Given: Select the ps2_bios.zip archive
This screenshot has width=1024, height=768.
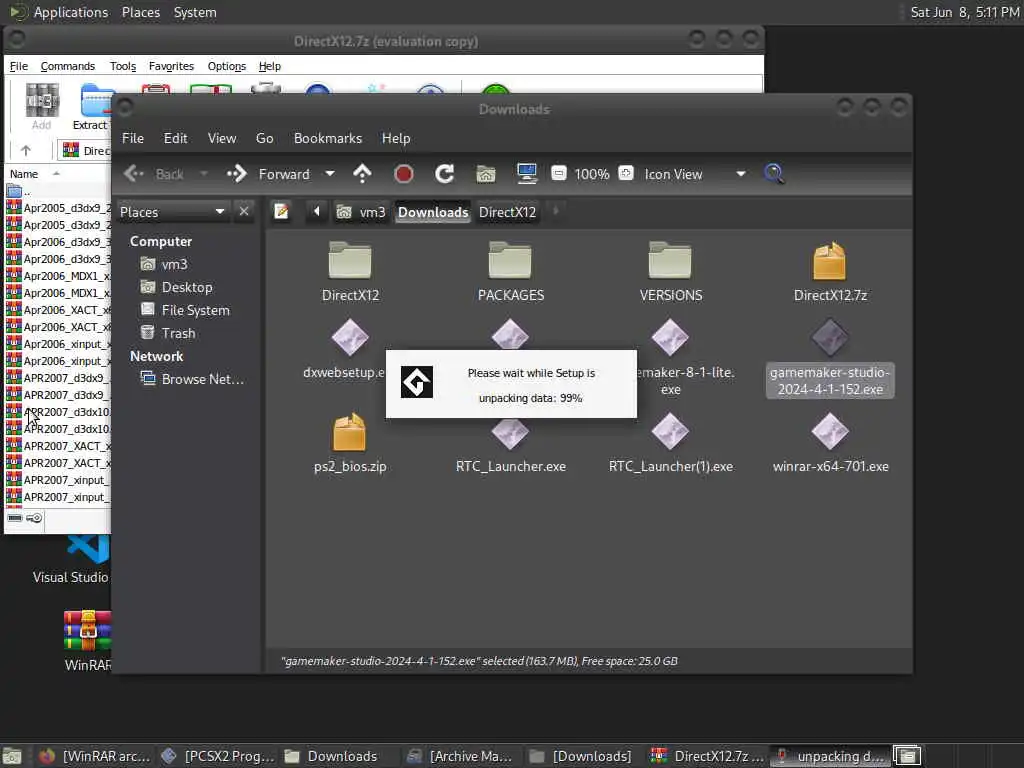Looking at the screenshot, I should click(350, 432).
